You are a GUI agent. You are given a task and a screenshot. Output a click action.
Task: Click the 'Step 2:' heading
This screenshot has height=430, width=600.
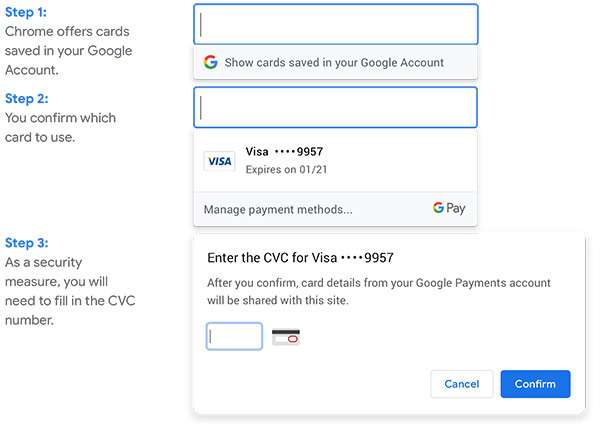click(26, 98)
